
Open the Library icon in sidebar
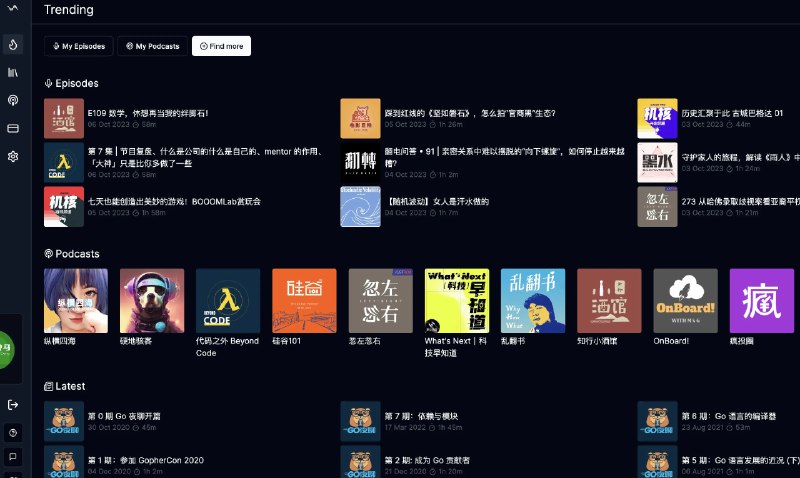(13, 72)
